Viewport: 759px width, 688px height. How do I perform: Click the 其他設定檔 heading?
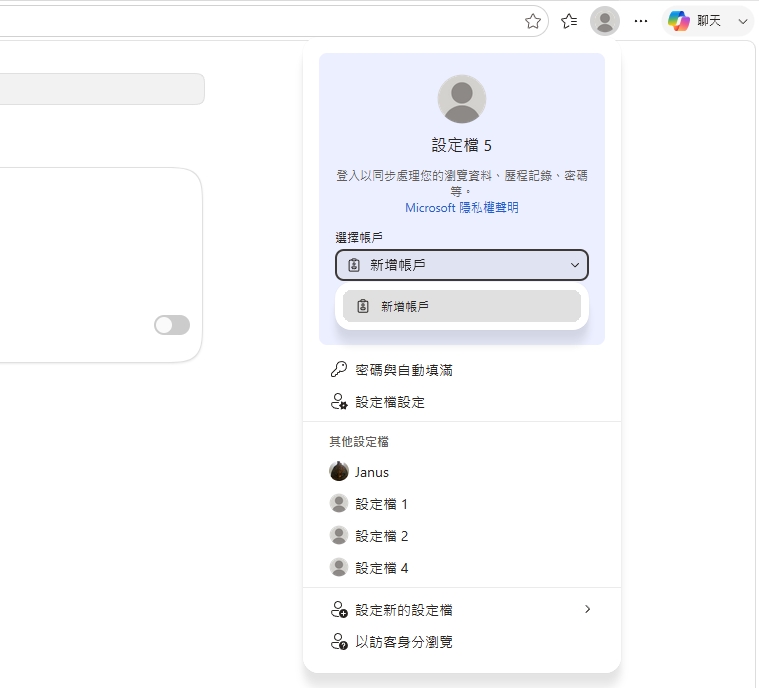359,442
